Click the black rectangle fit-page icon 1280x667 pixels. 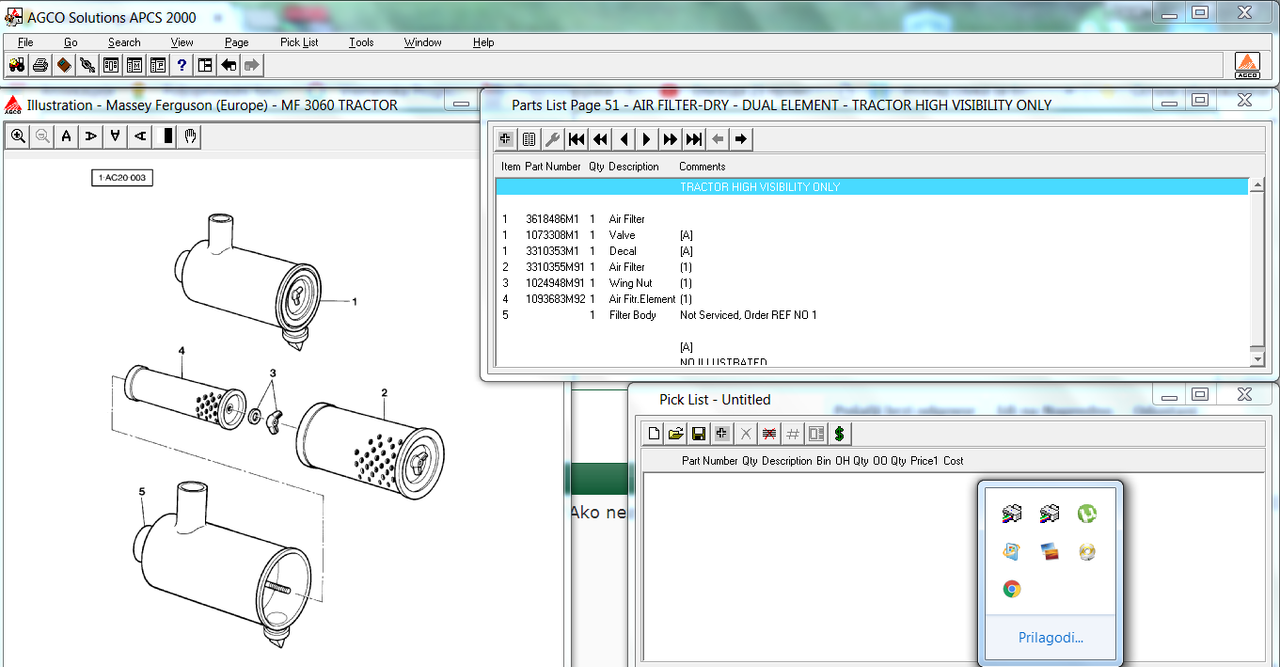167,136
